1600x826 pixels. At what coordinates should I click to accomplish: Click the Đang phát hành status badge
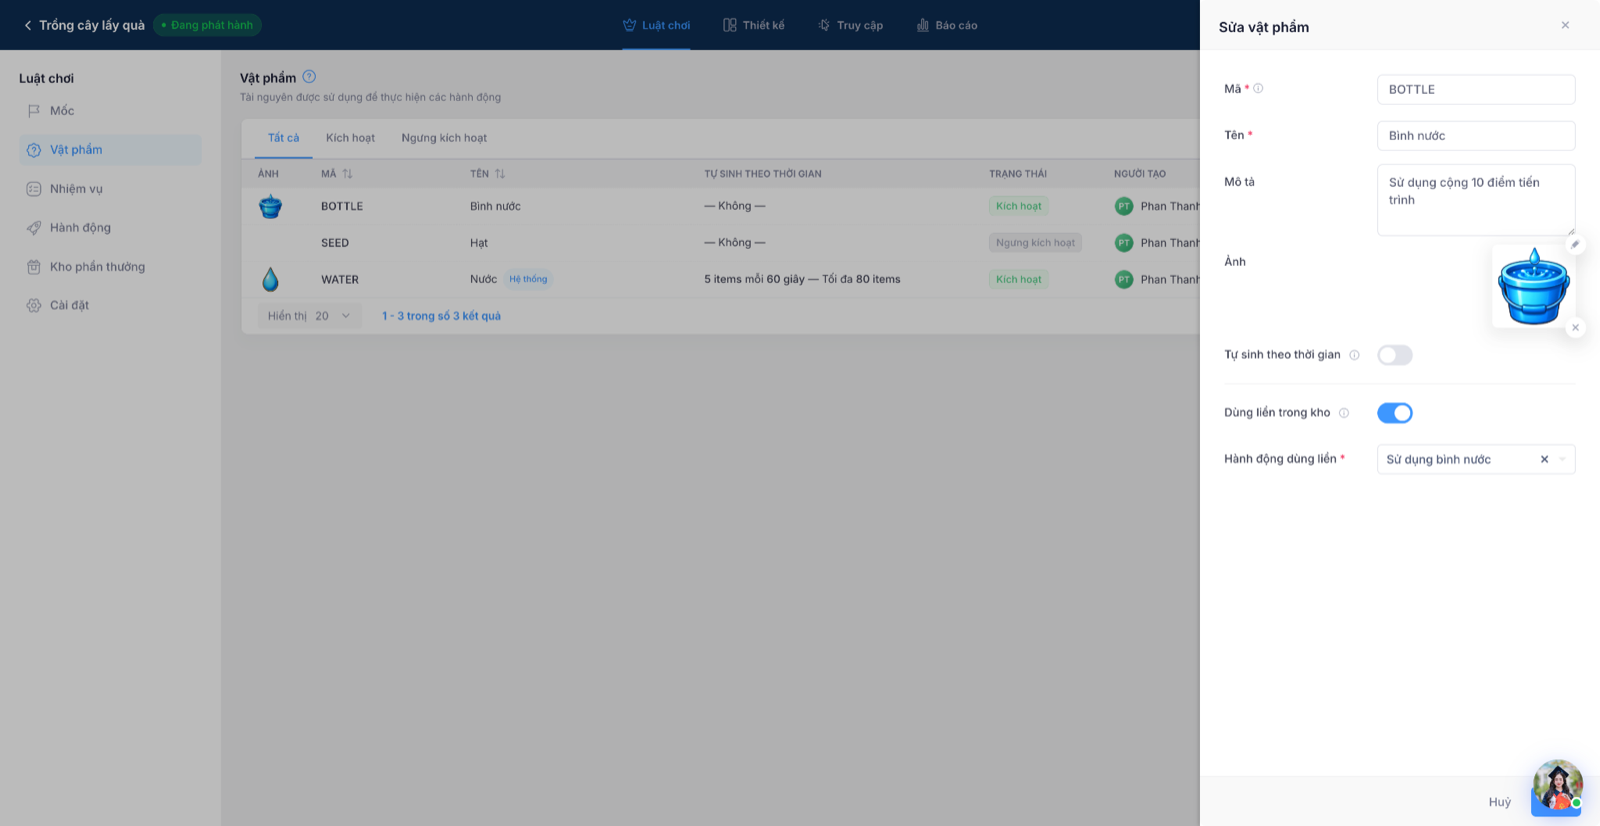207,25
